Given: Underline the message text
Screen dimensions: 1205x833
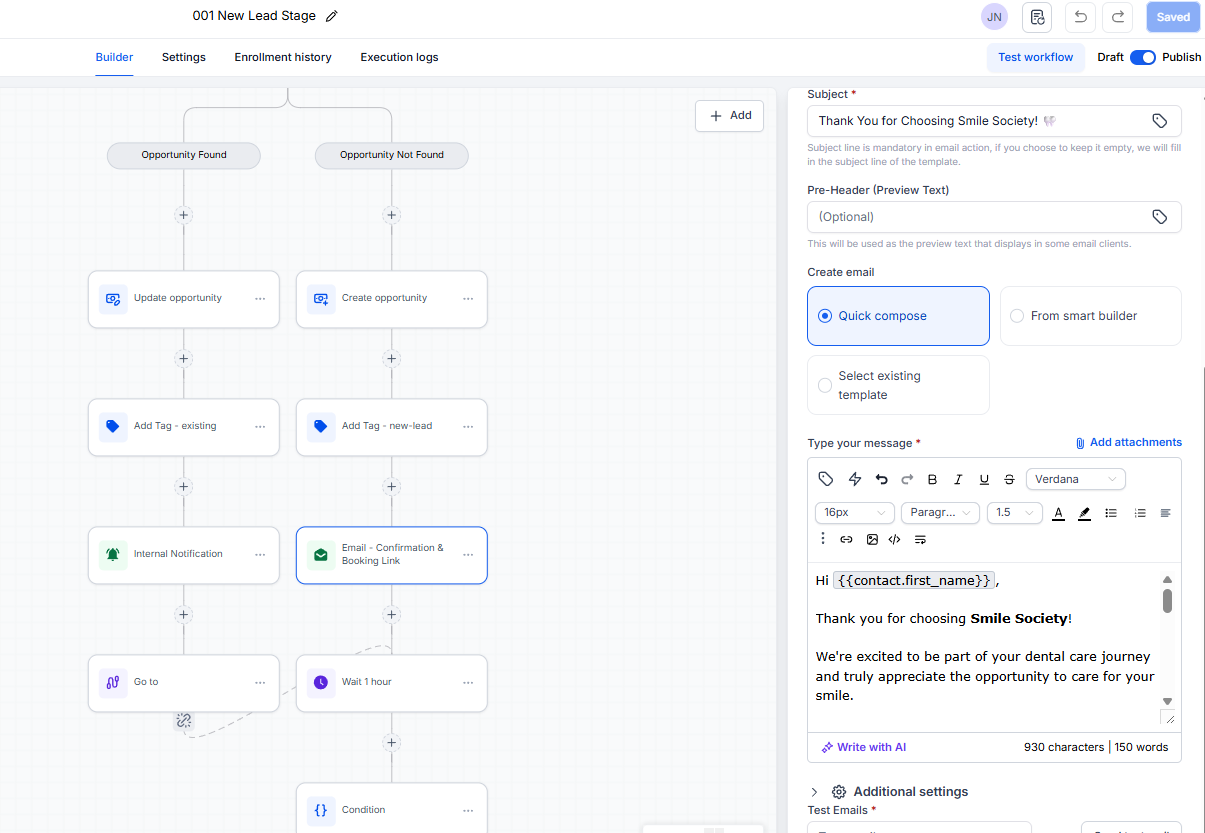Looking at the screenshot, I should click(x=984, y=479).
